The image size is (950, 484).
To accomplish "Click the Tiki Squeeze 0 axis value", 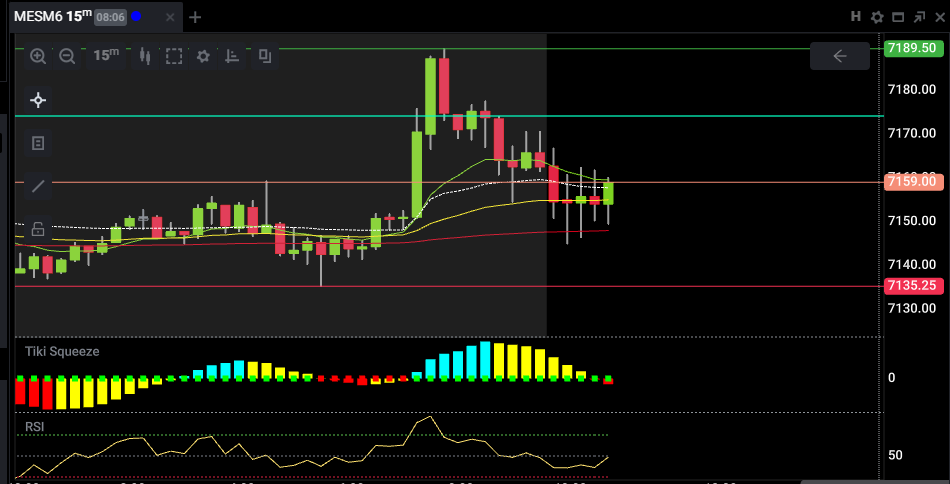I will click(891, 377).
